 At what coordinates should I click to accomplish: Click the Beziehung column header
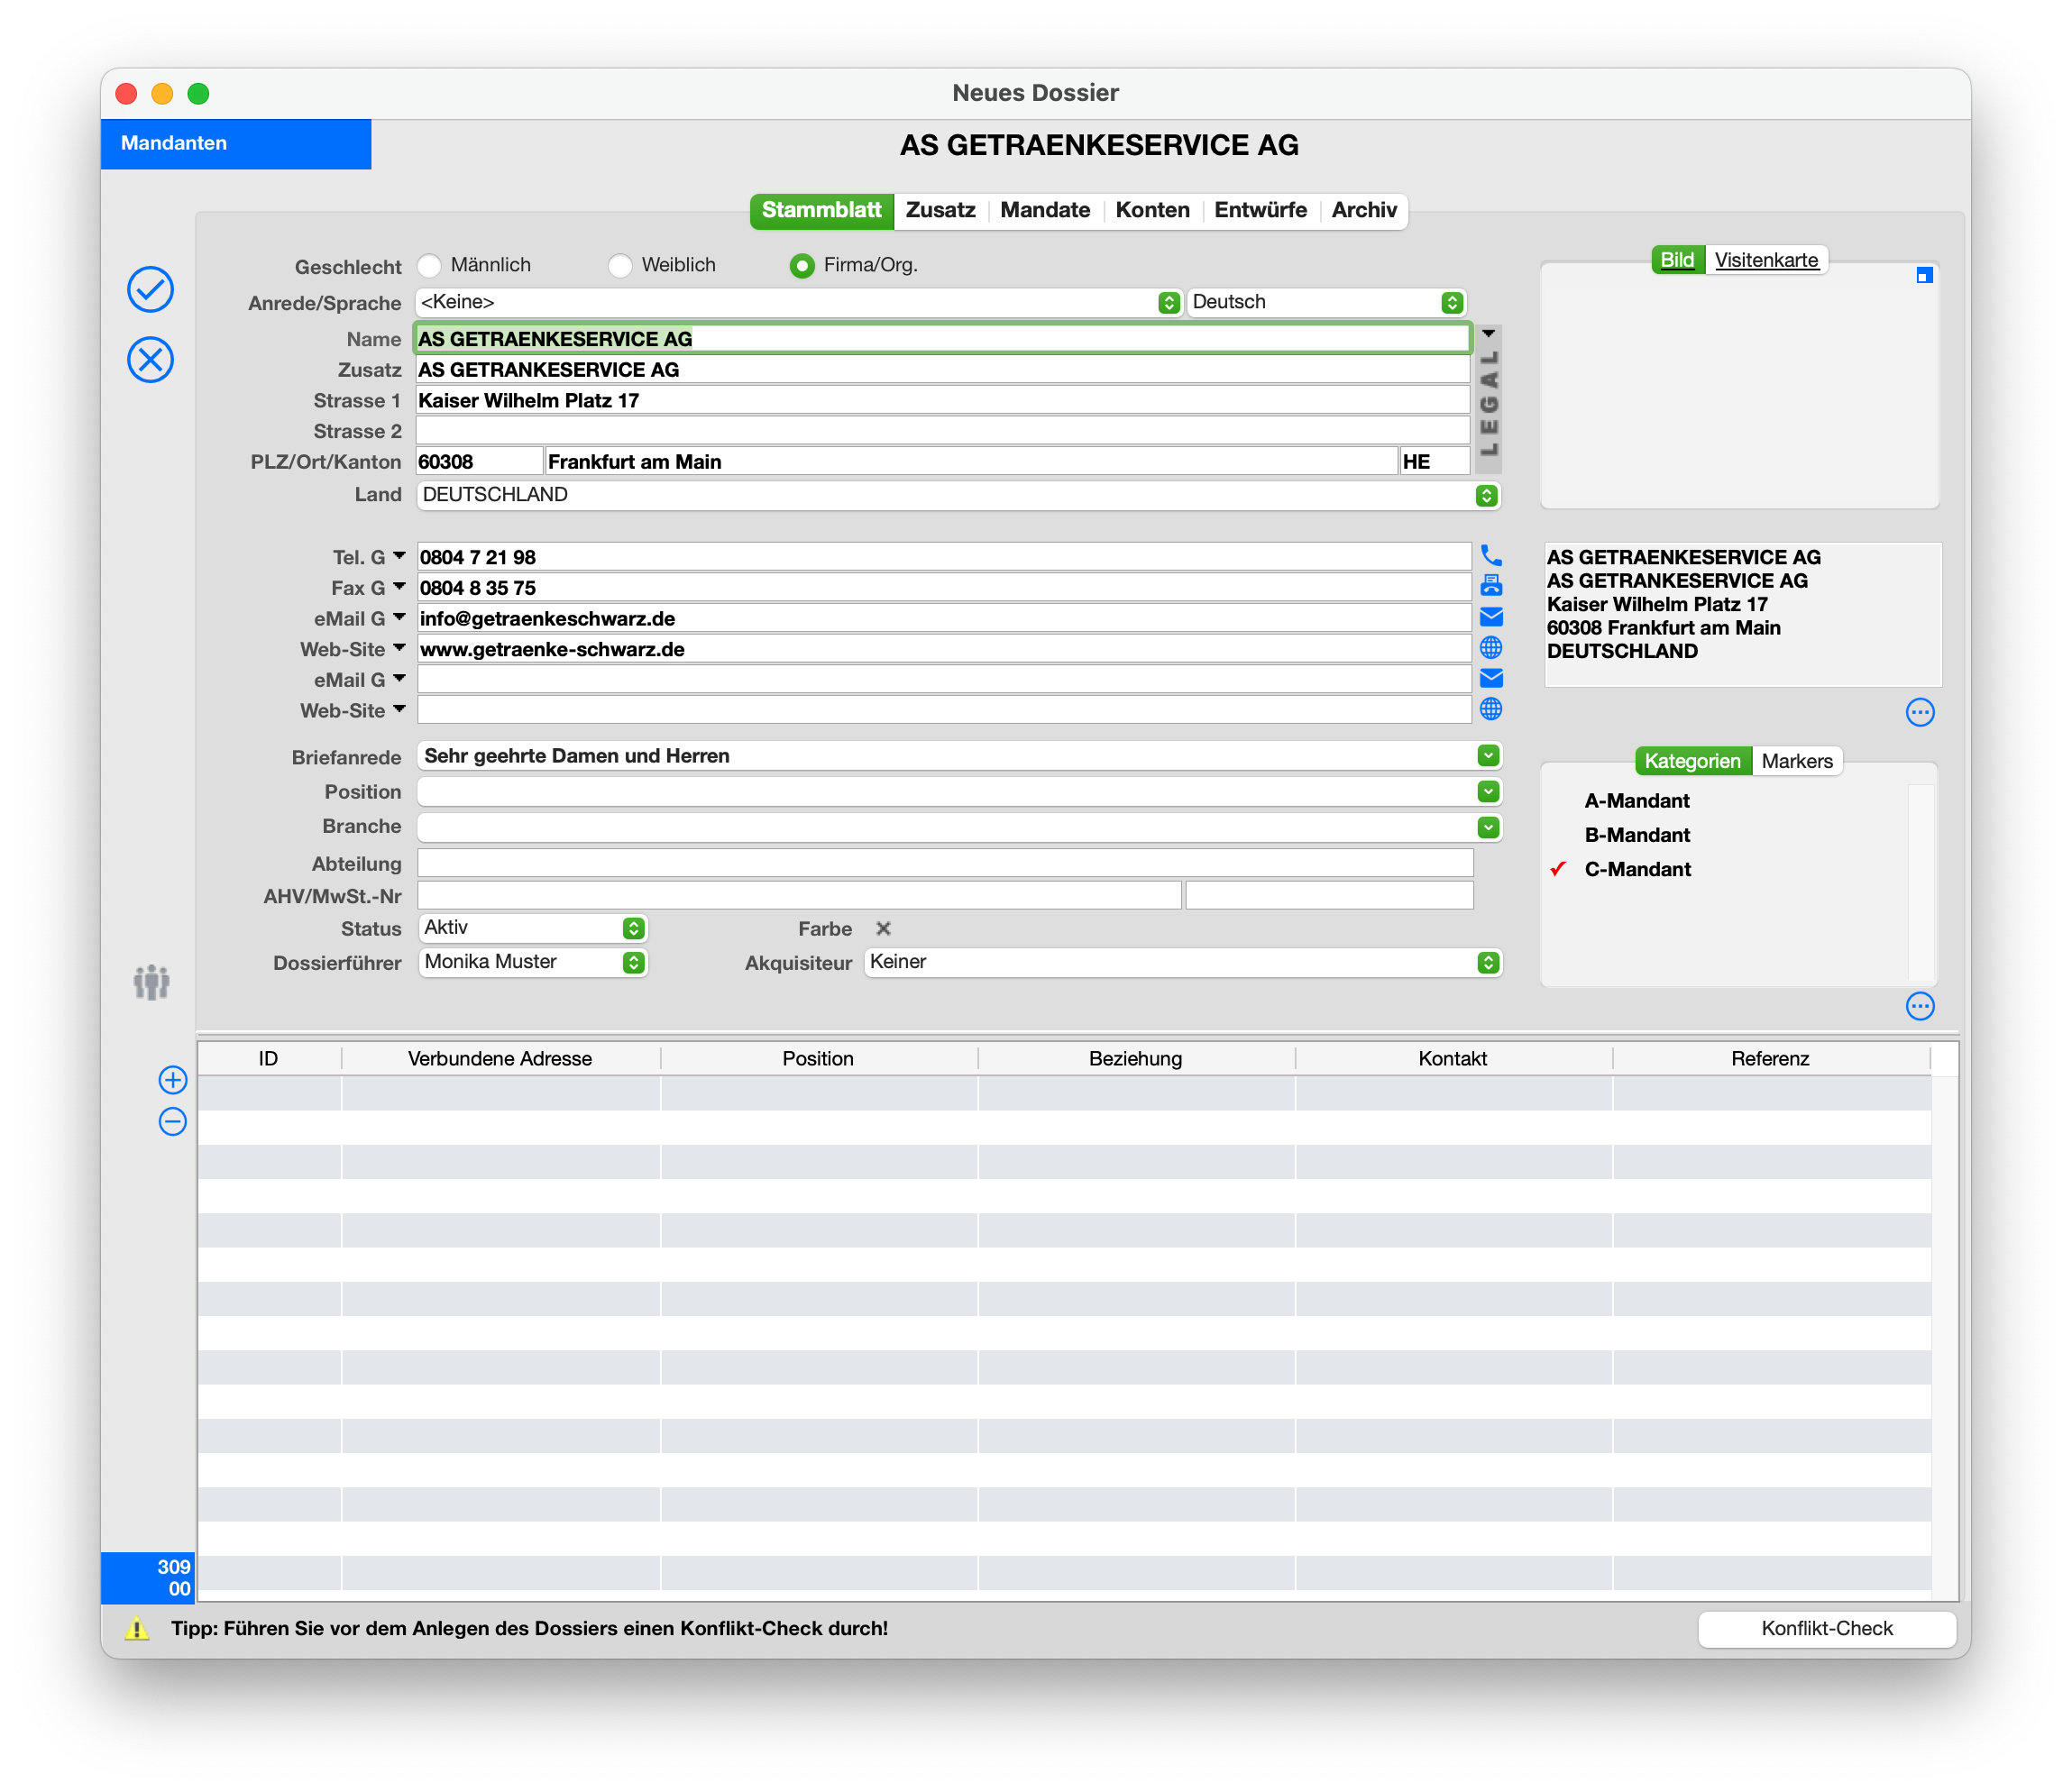coord(1135,1059)
